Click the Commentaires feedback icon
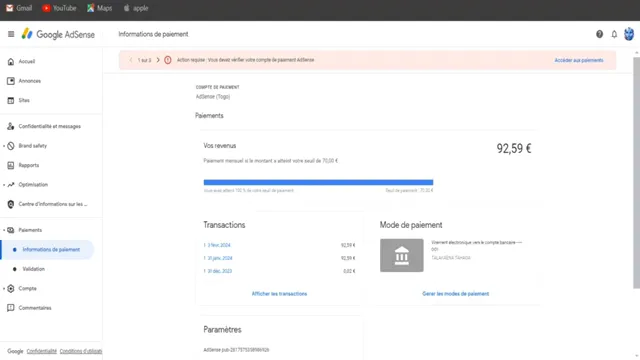The width and height of the screenshot is (640, 360). pyautogui.click(x=11, y=308)
